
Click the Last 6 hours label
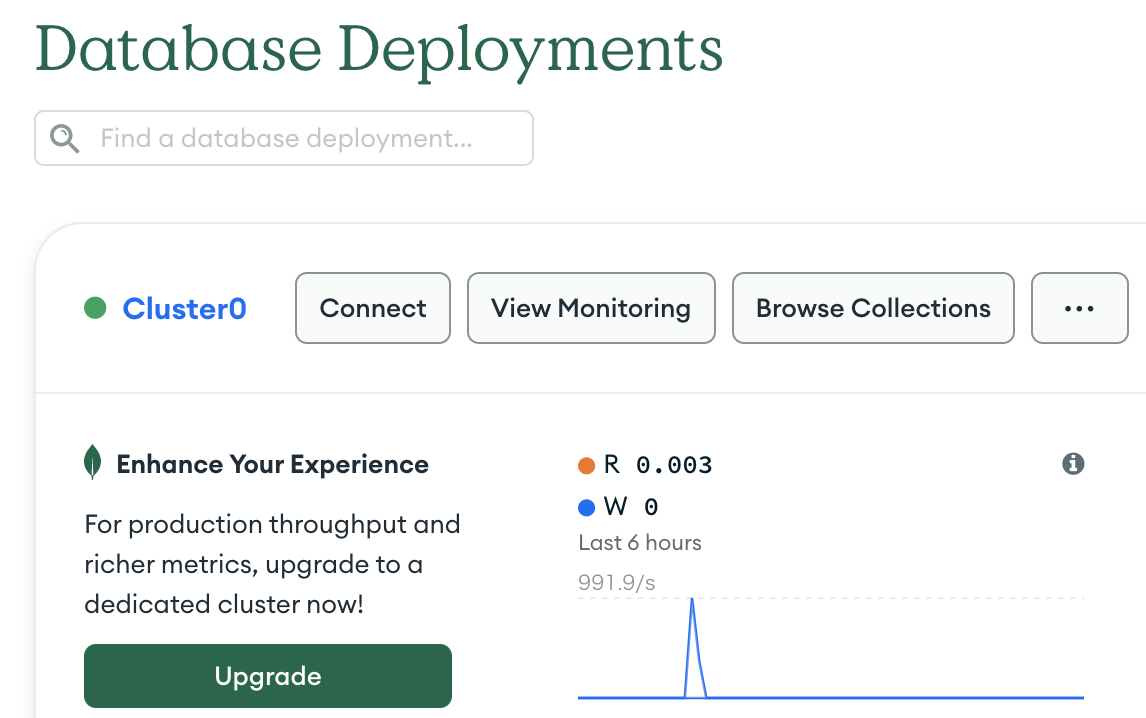tap(640, 543)
